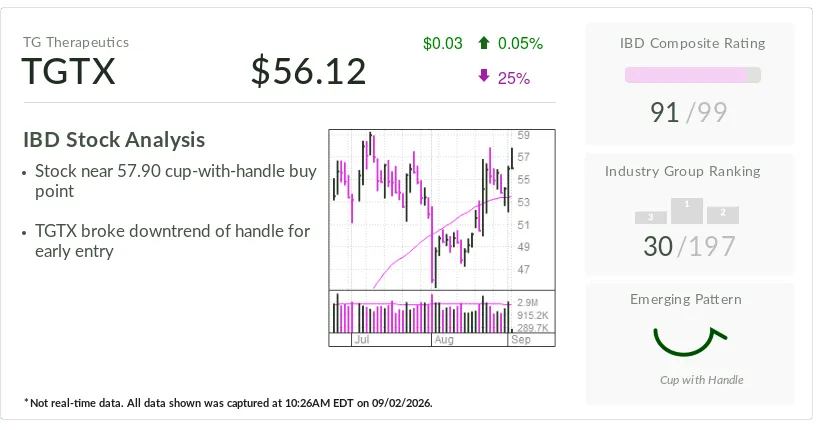This screenshot has width=816, height=430.
Task: Click the third place podium block
Action: (651, 218)
